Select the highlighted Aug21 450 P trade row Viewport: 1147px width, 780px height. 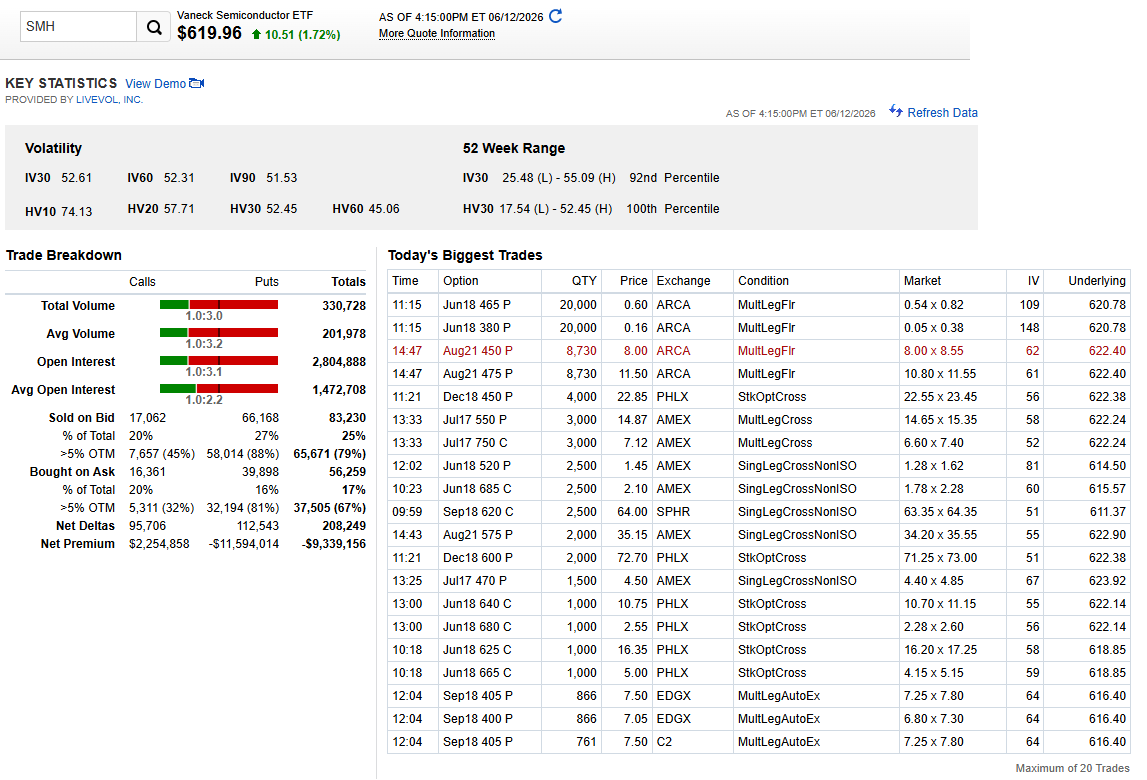pyautogui.click(x=759, y=351)
